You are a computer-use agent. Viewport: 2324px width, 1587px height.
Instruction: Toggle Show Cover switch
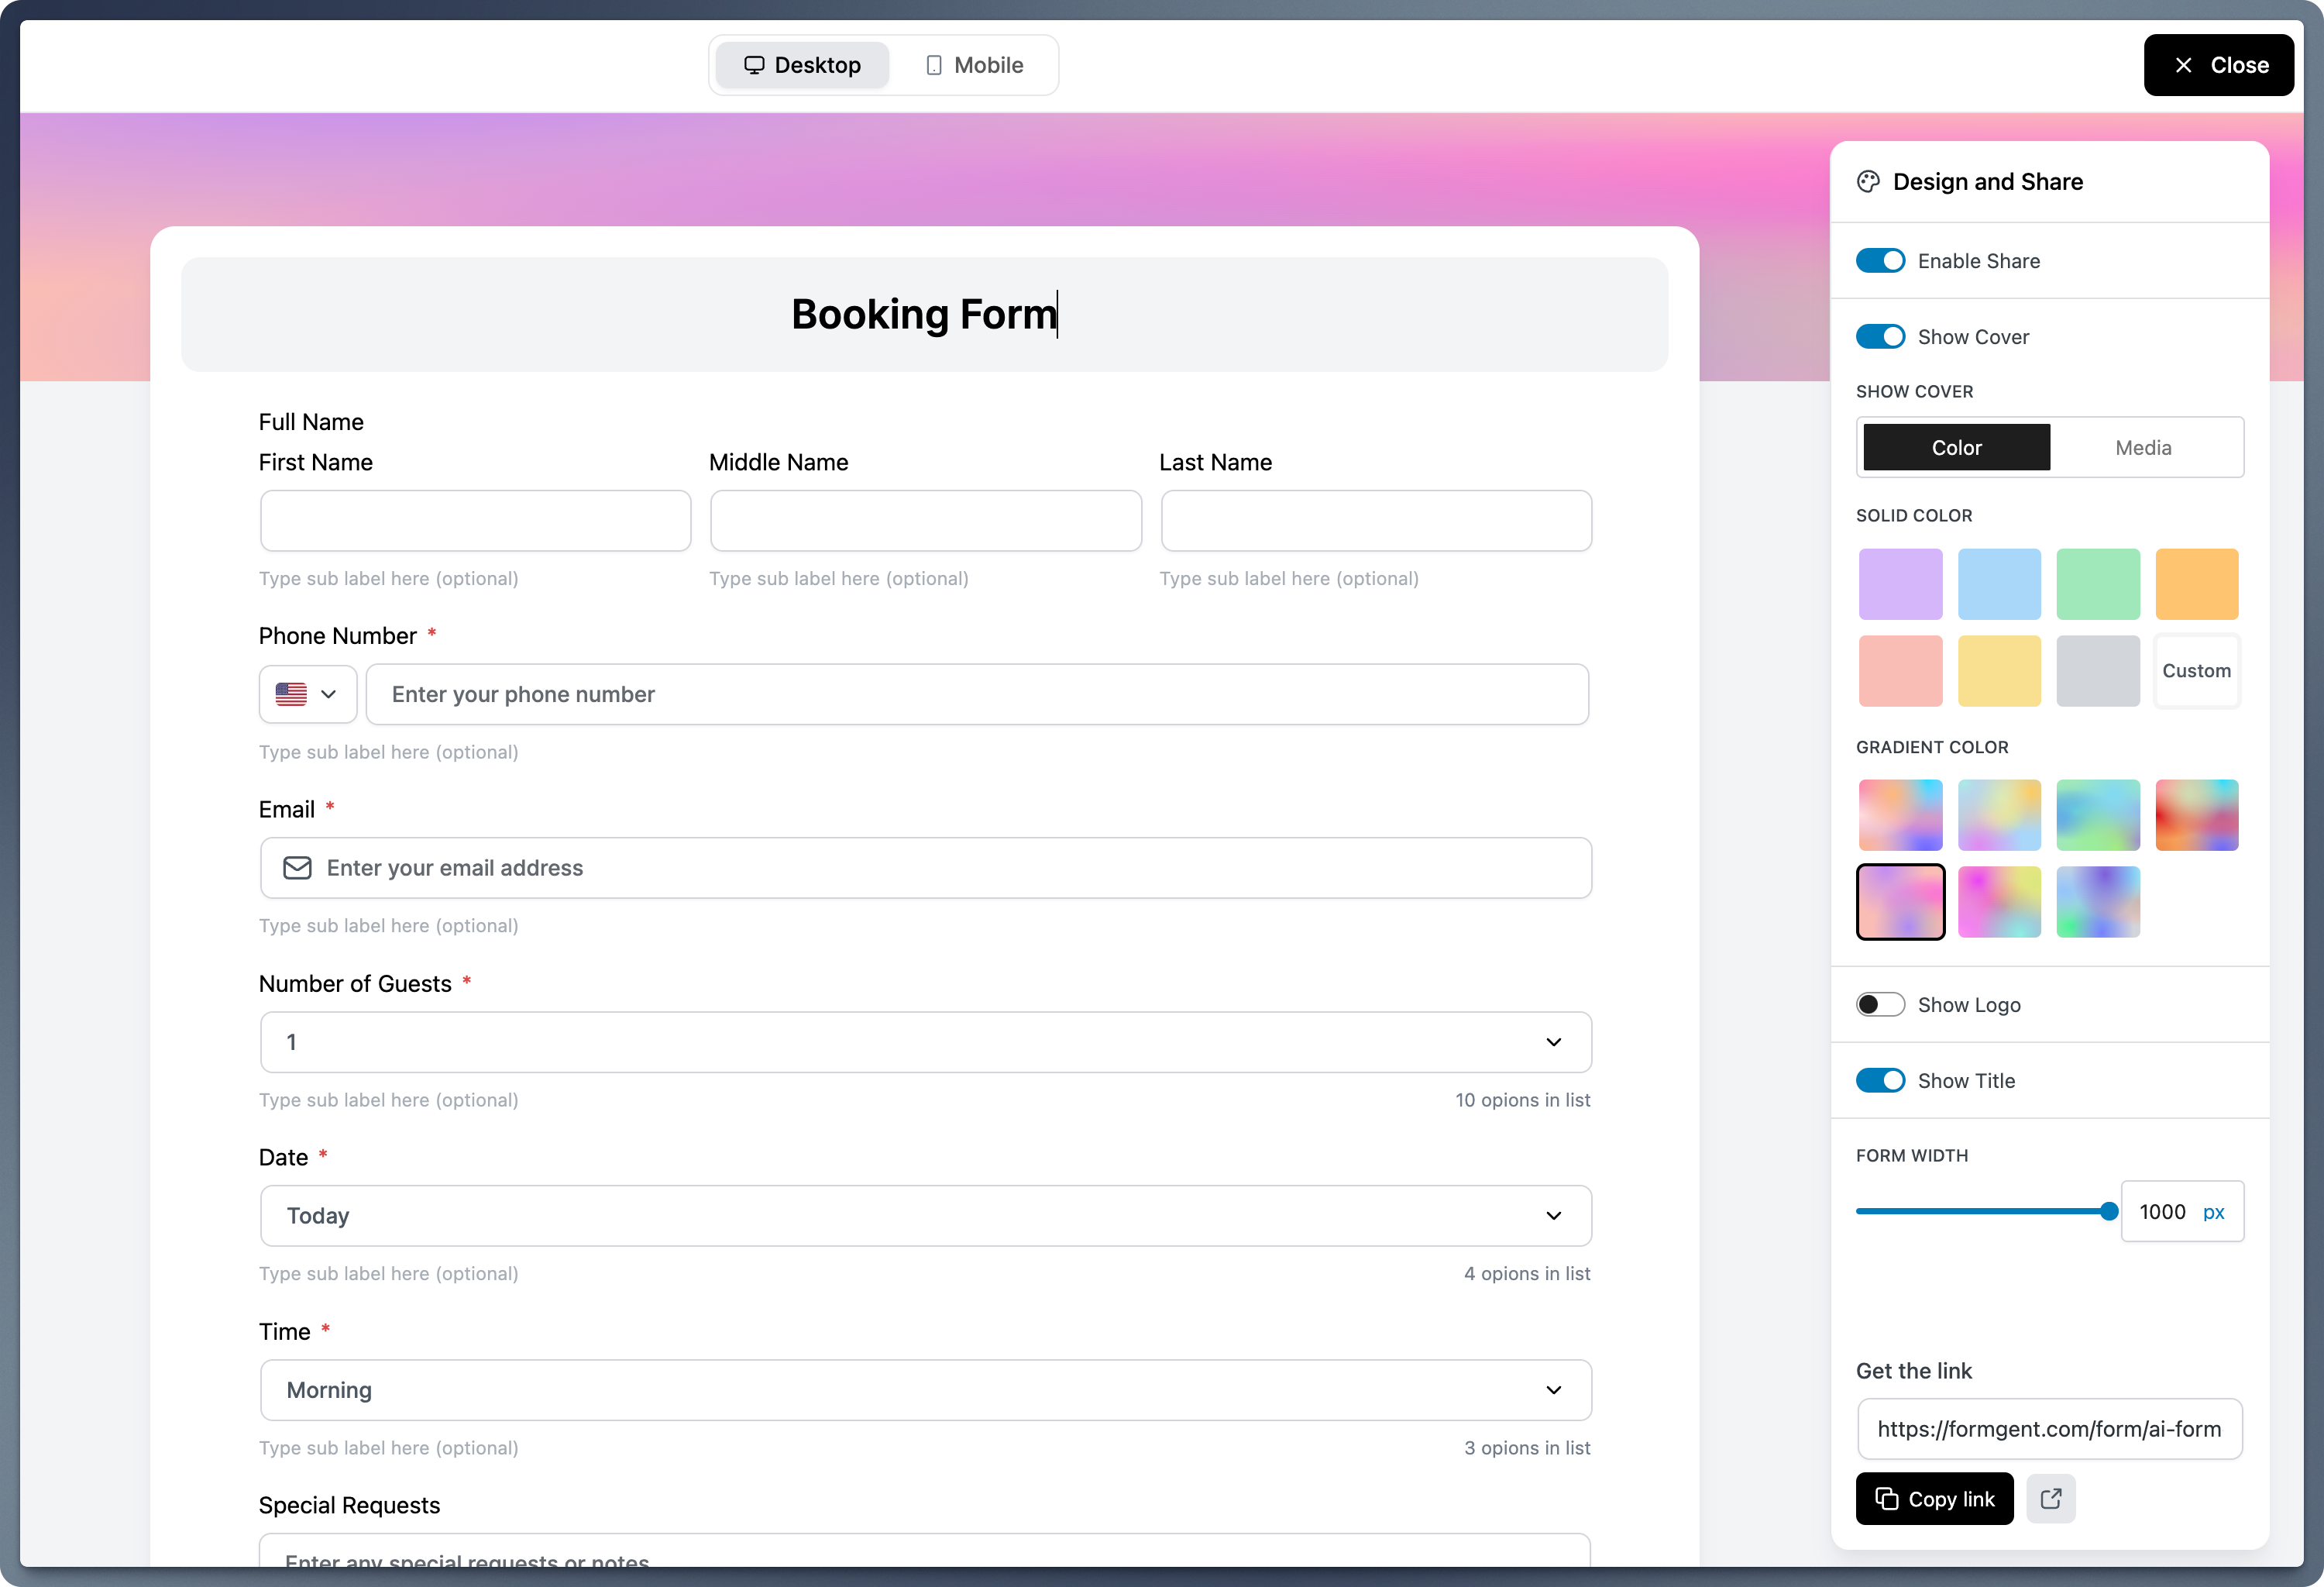tap(1880, 337)
